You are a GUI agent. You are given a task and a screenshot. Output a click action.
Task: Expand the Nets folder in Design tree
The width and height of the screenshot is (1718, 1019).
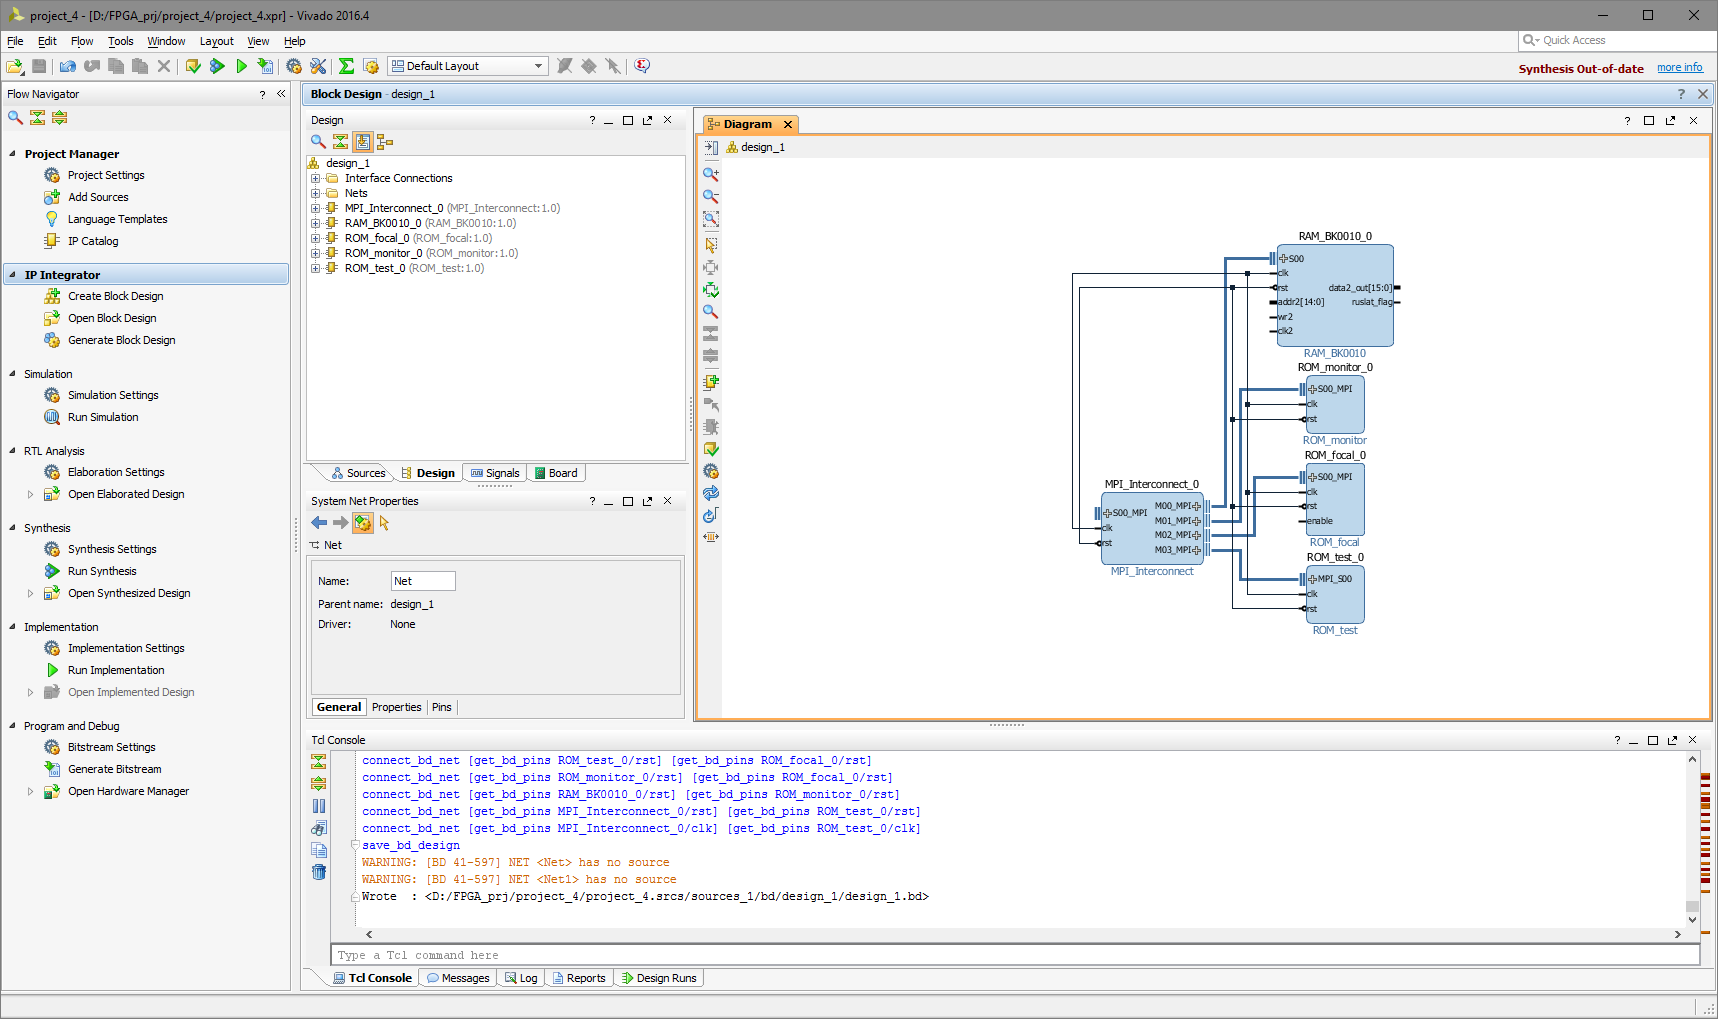point(316,193)
